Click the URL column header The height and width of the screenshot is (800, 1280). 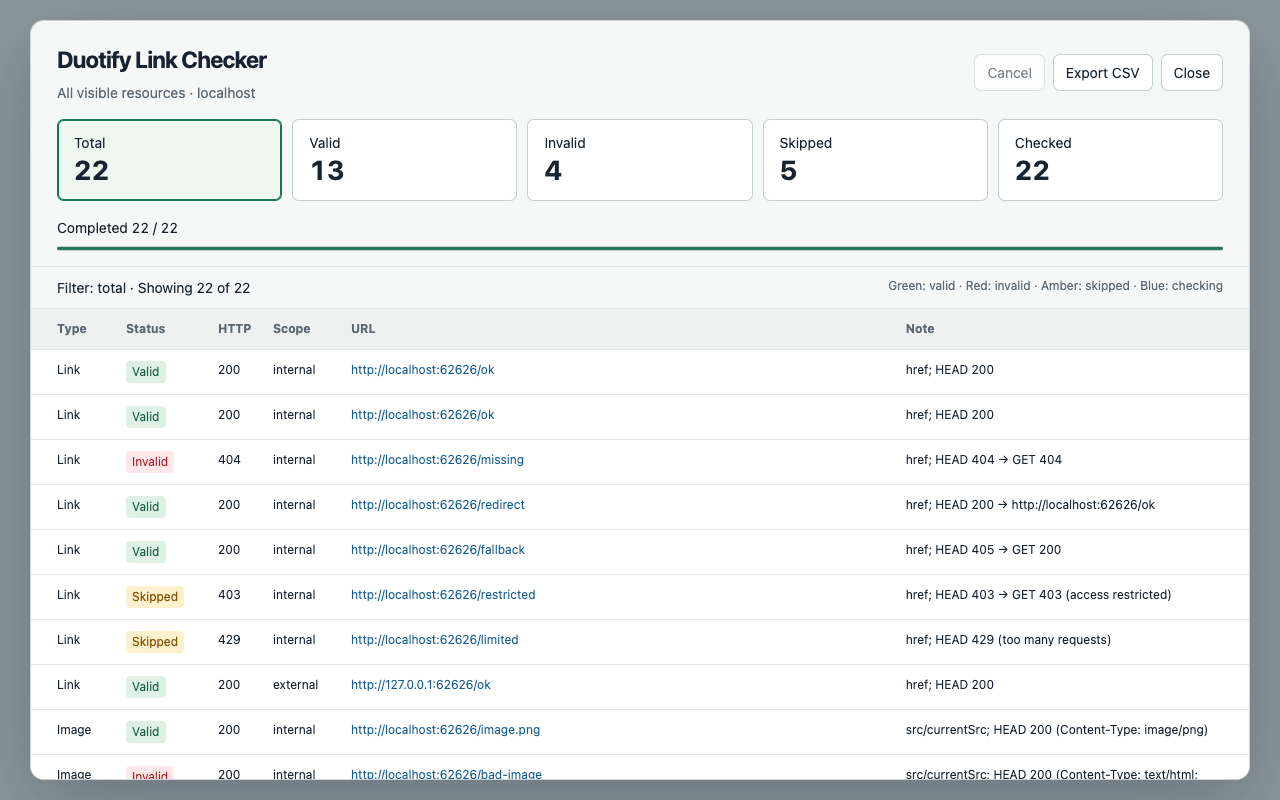pos(363,328)
